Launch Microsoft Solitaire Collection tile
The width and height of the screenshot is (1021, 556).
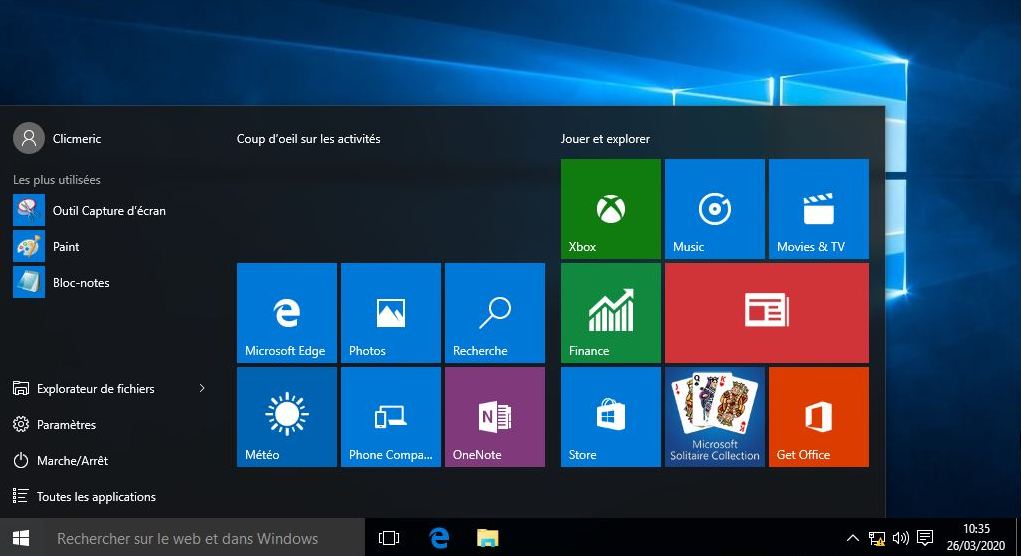coord(714,417)
